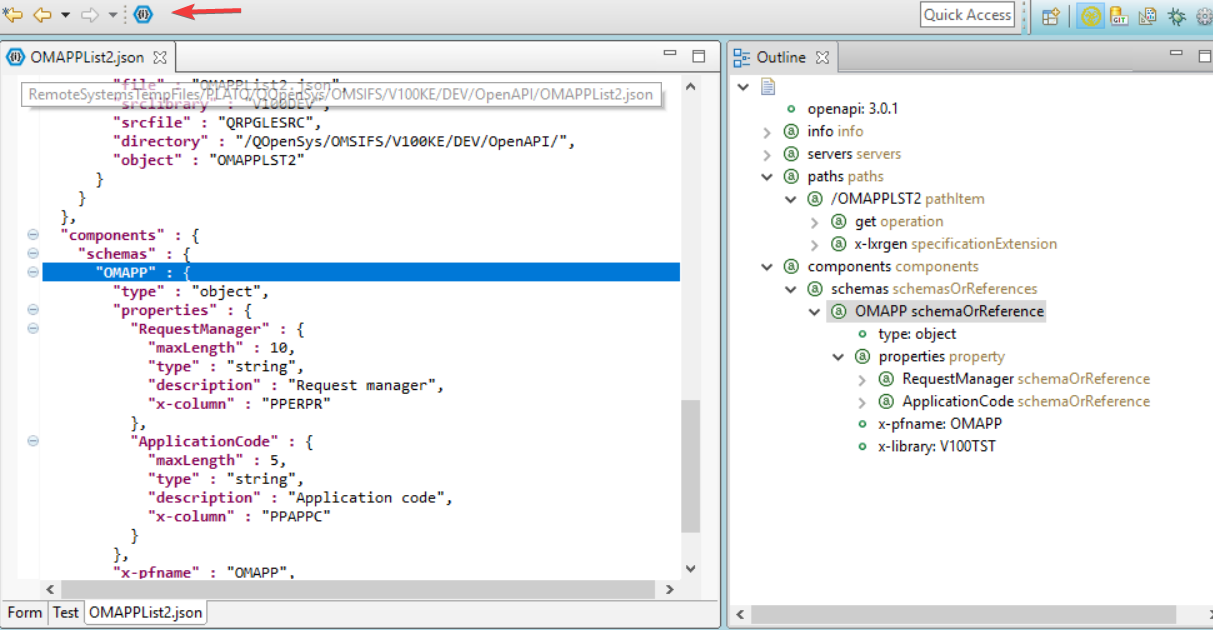Screen dimensions: 1213x630
Task: Open the perspective with ruler icon
Action: [x=1148, y=16]
